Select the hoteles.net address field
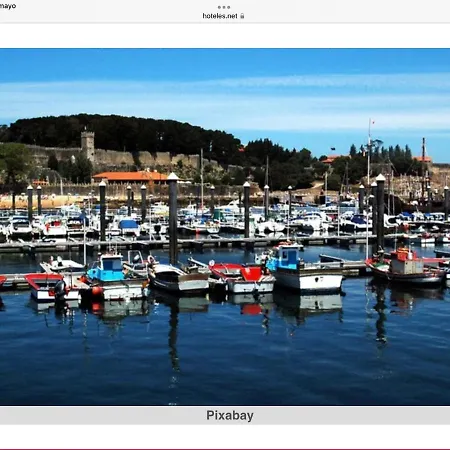Screen dimensions: 450x450 [223, 16]
